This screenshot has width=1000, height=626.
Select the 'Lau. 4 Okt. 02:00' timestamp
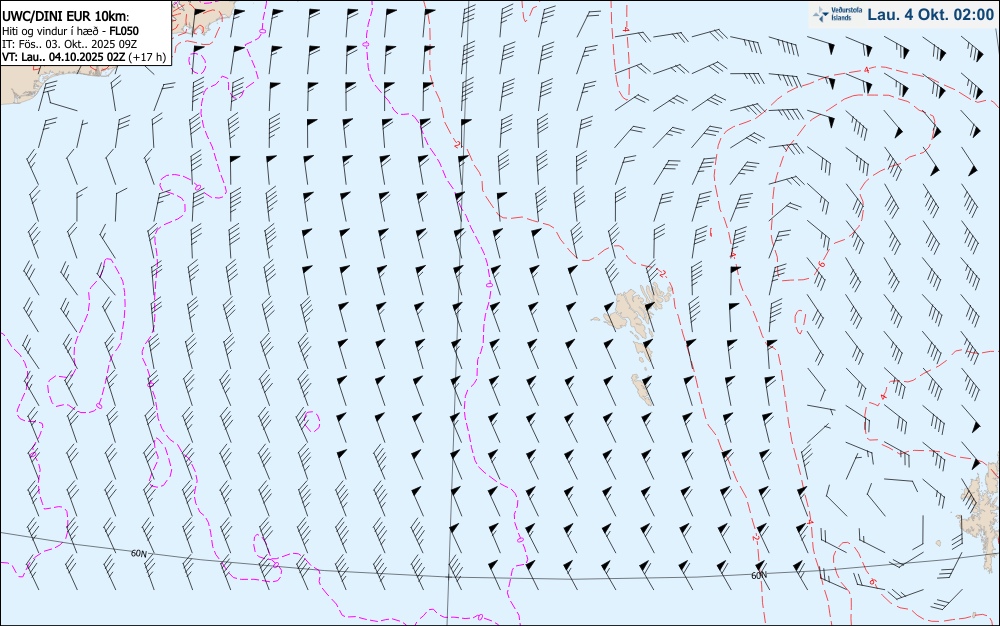click(930, 14)
